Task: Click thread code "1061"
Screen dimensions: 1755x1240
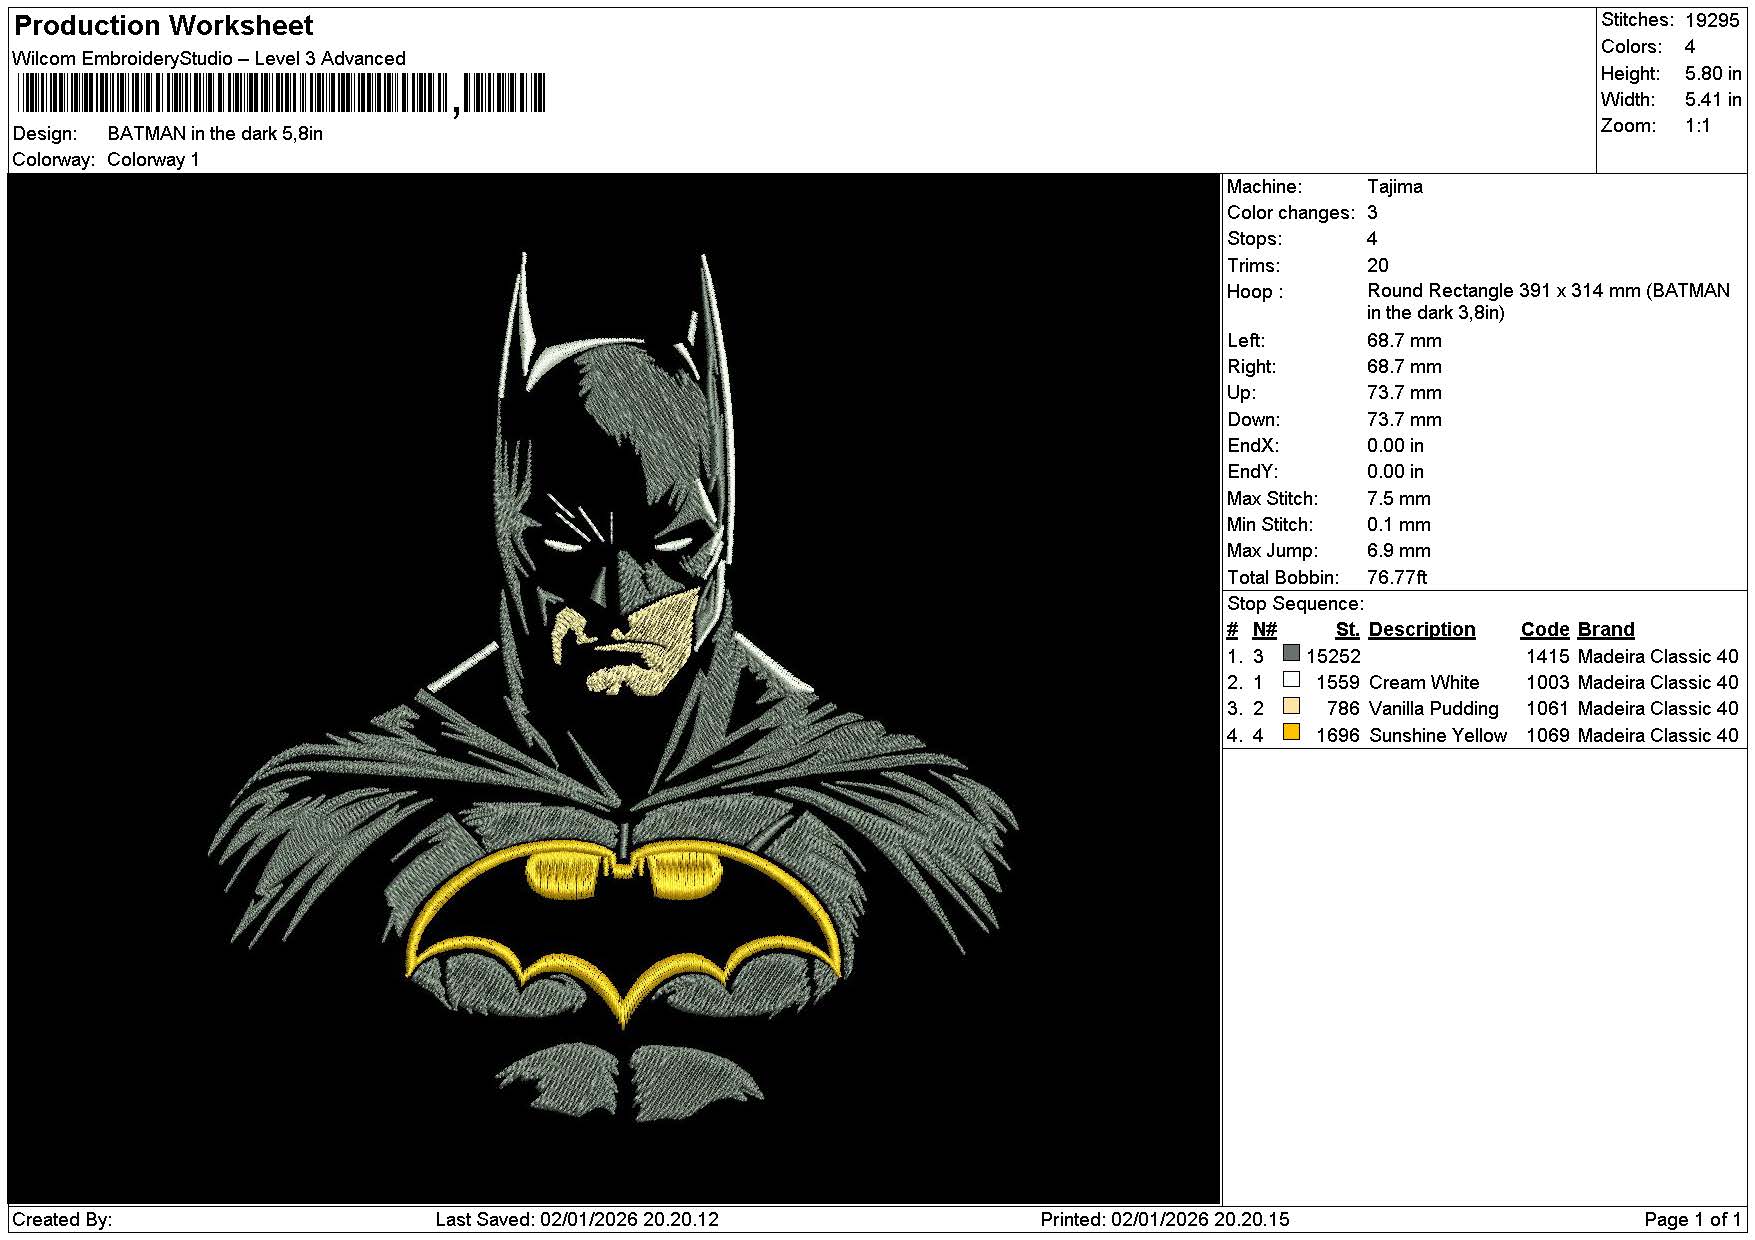Action: pyautogui.click(x=1548, y=709)
